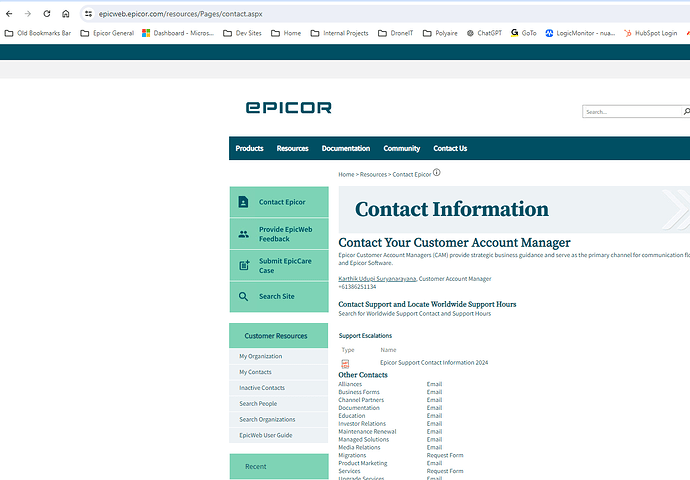Image resolution: width=690 pixels, height=480 pixels.
Task: Click Home in the breadcrumb
Action: [x=346, y=175]
